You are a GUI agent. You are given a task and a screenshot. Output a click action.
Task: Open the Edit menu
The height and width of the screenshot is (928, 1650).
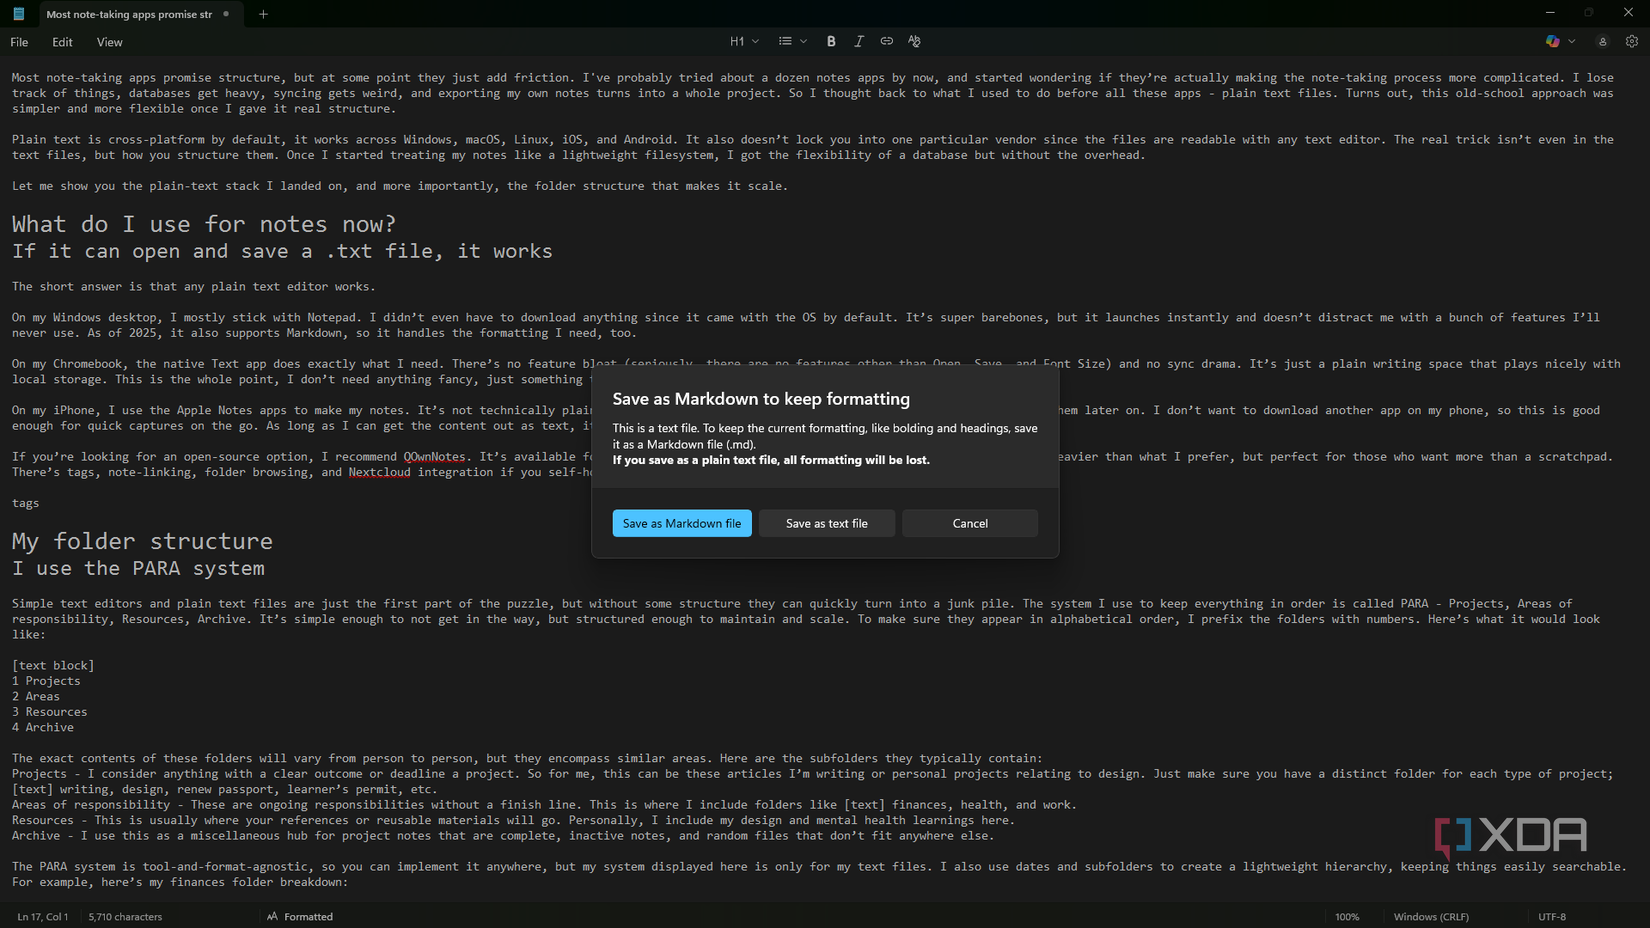(62, 42)
